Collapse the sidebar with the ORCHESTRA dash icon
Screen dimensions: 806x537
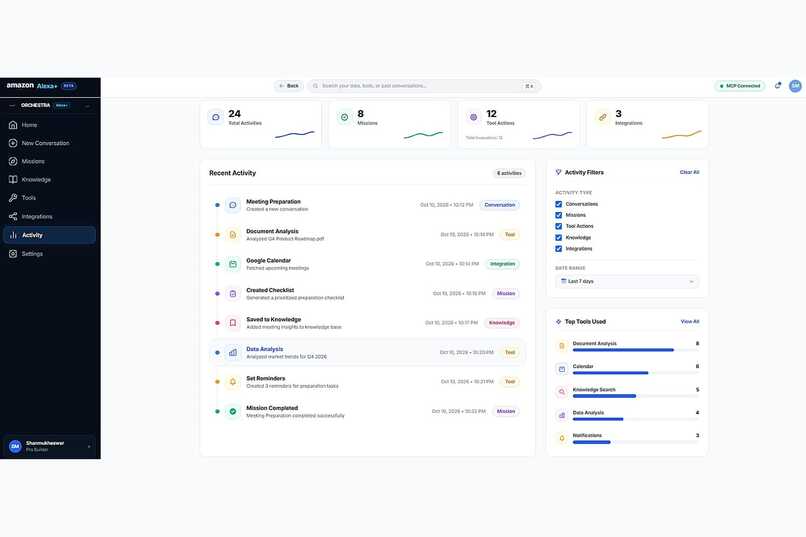click(12, 105)
